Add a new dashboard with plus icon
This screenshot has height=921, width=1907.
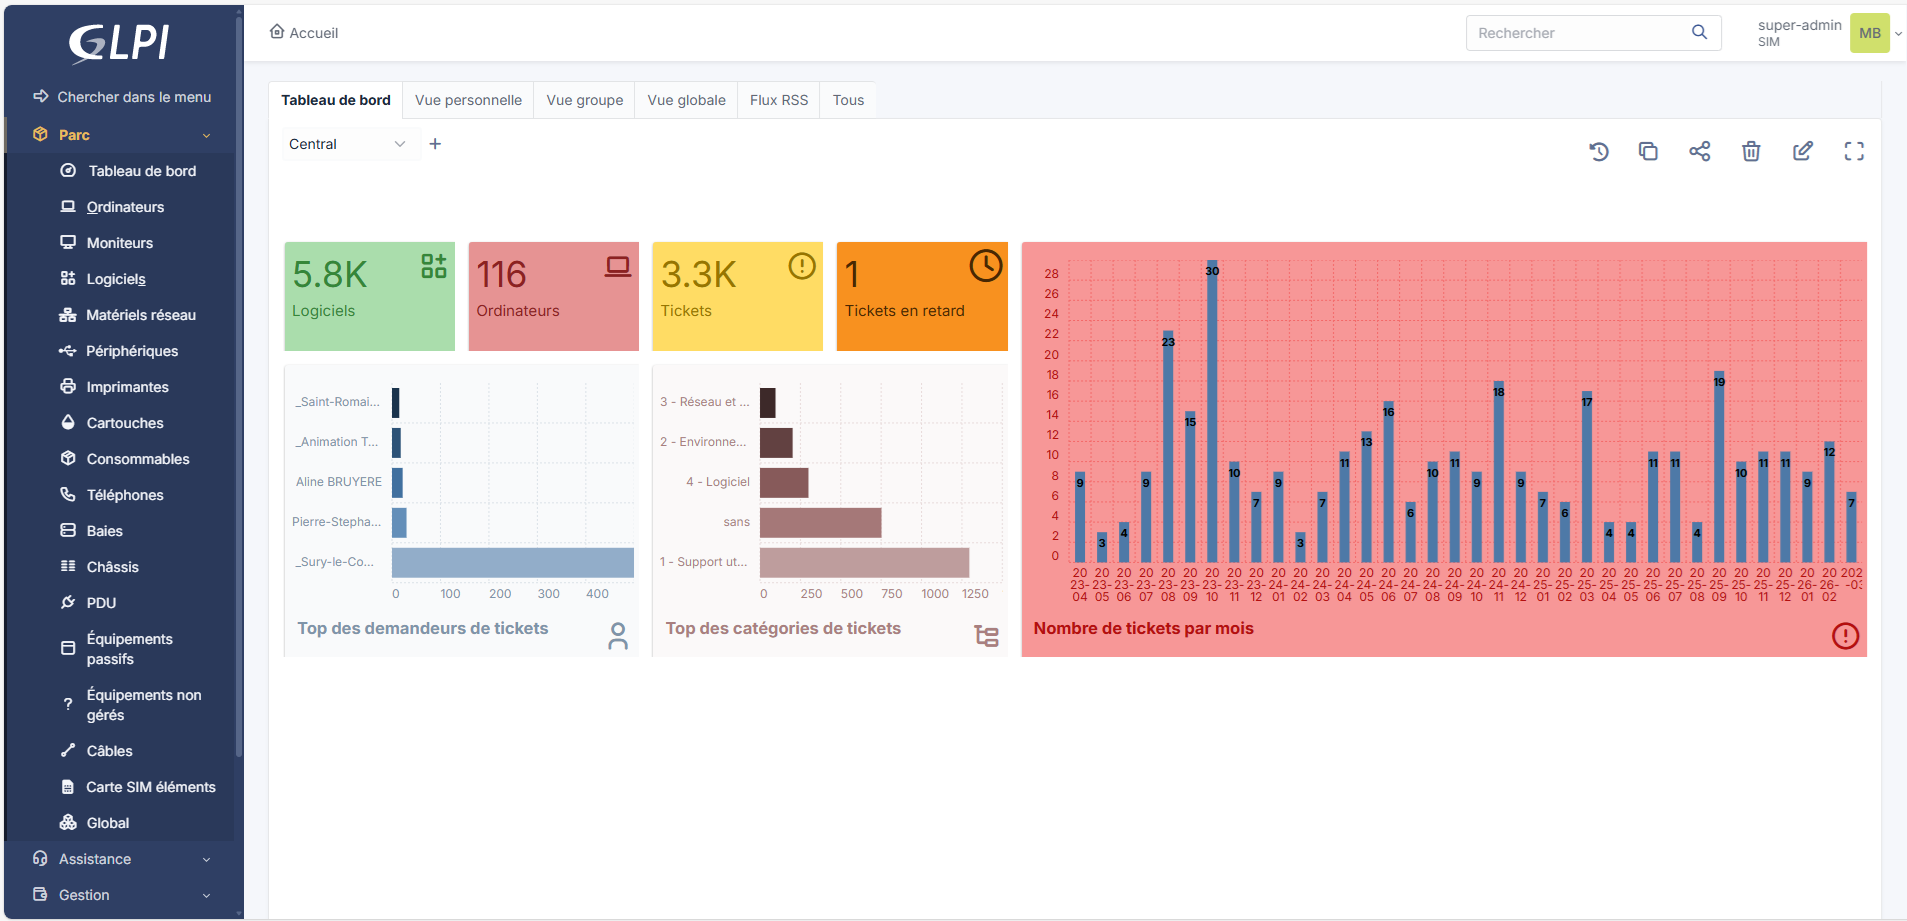[435, 144]
